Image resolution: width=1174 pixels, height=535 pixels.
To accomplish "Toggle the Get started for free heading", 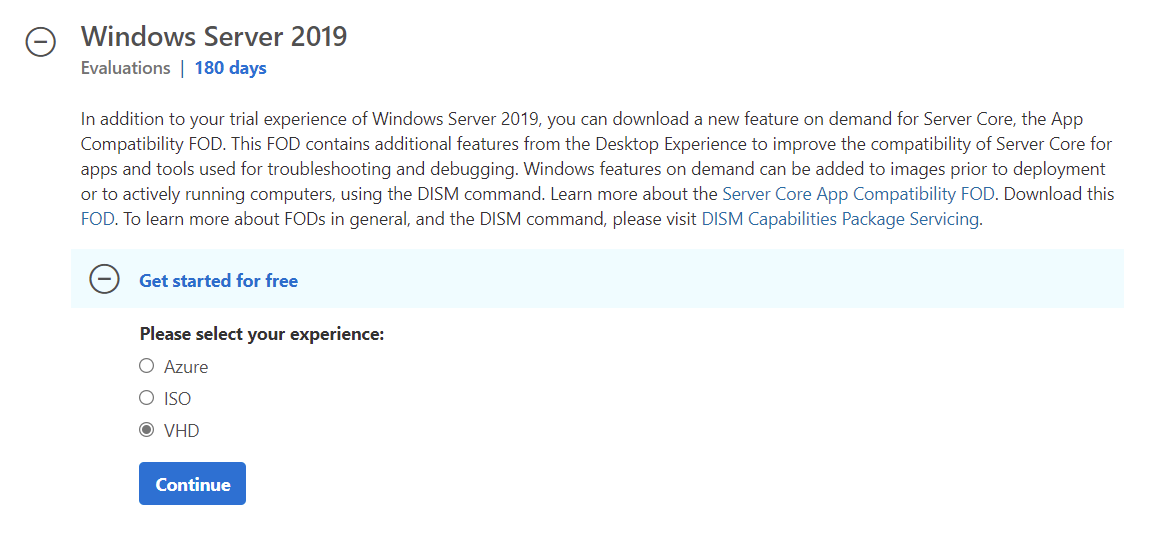I will [x=218, y=281].
